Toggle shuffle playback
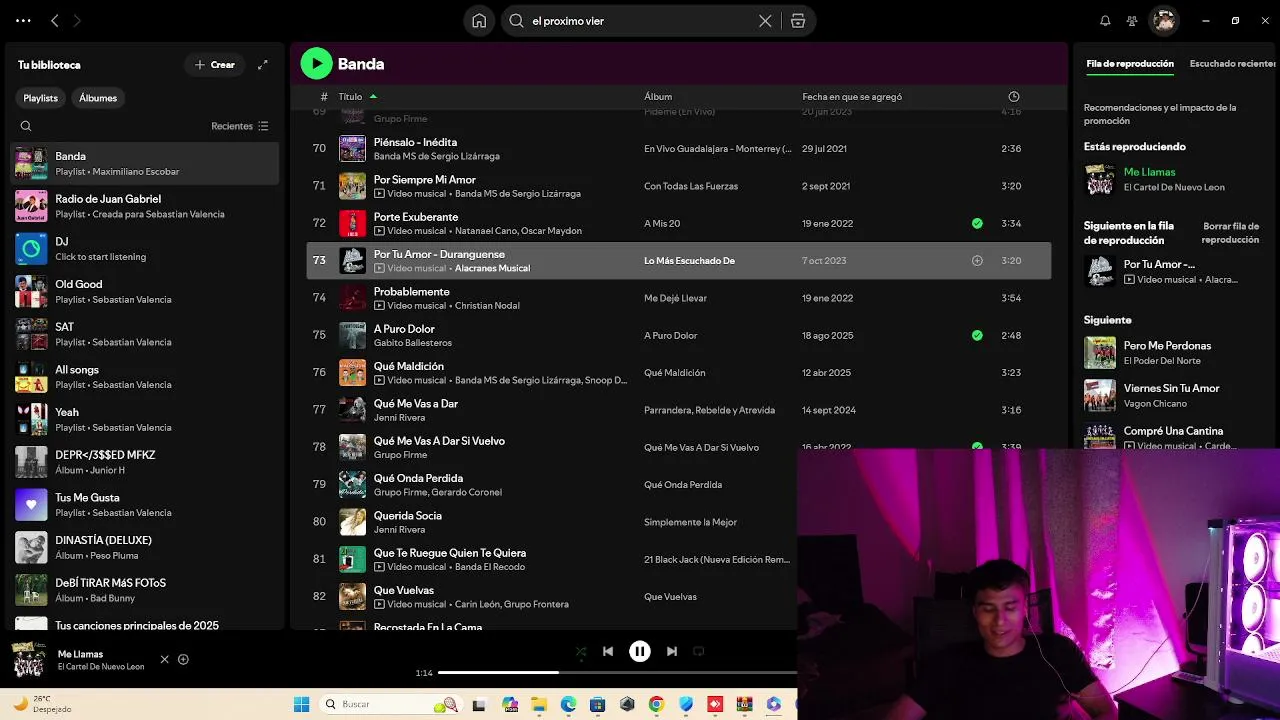Screen dimensions: 1280x720 coord(581,651)
